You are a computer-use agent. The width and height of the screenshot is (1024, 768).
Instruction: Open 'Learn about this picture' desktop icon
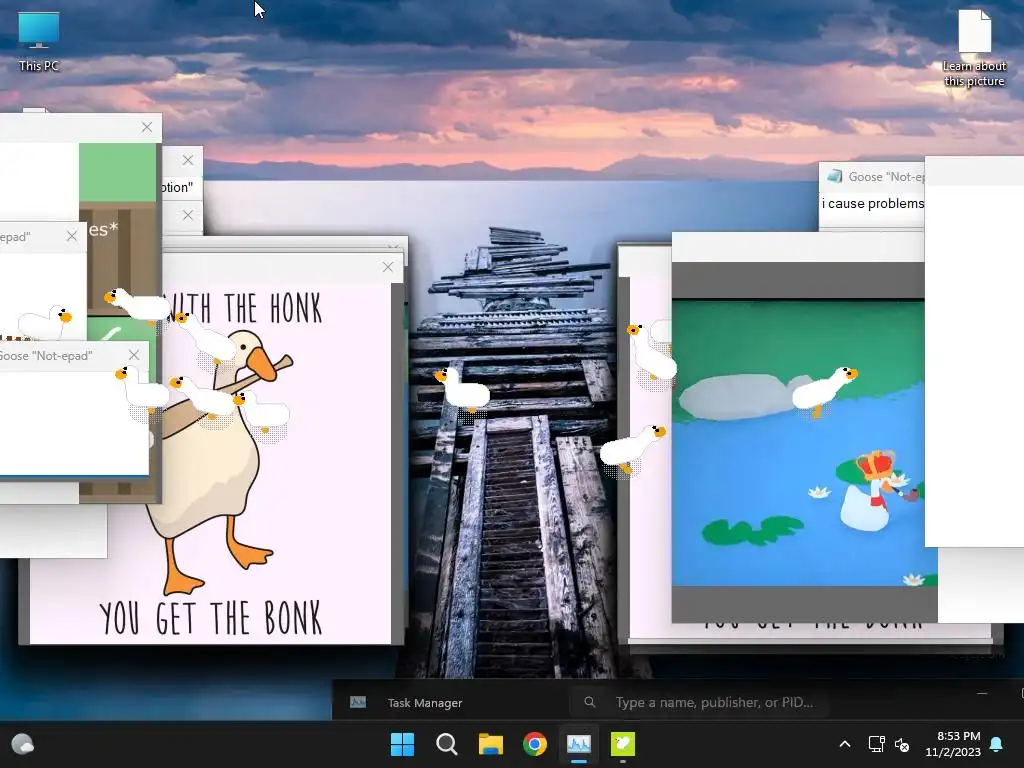tap(974, 49)
